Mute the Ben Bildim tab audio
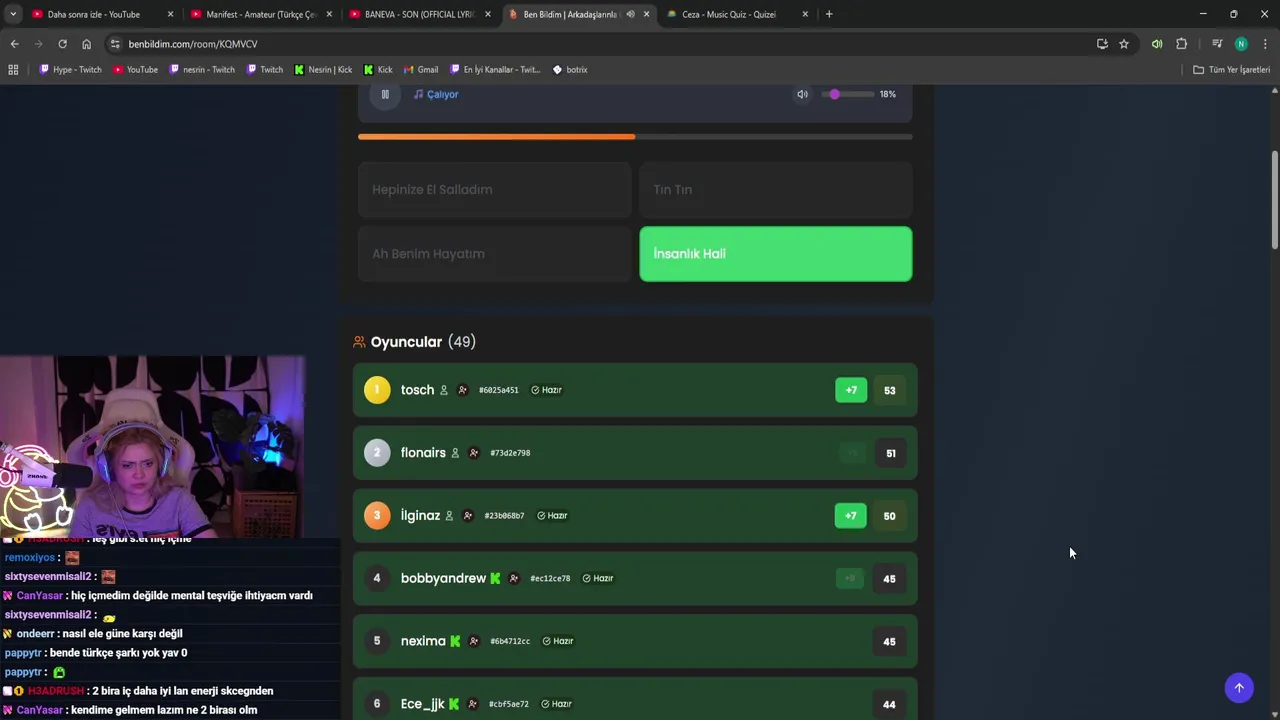The width and height of the screenshot is (1280, 720). coord(630,14)
